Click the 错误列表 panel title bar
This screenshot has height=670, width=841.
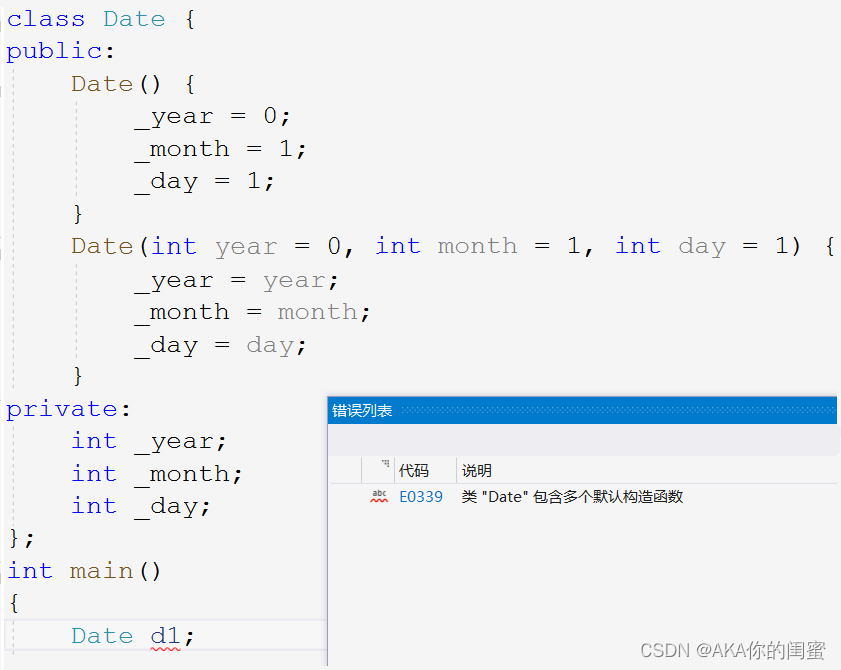[582, 410]
